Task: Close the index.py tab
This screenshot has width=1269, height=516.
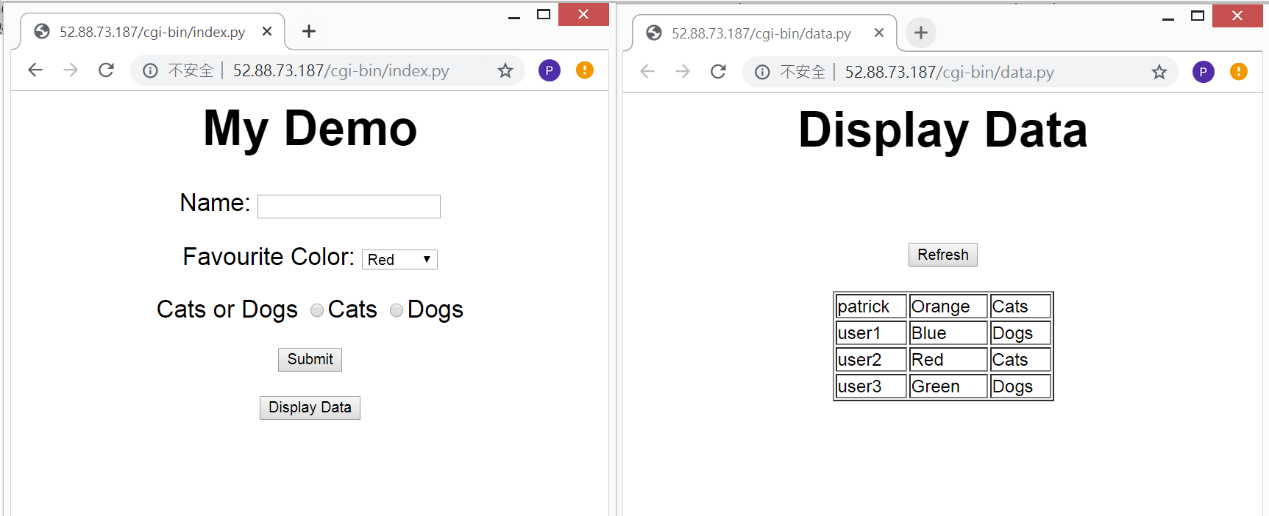Action: pos(267,32)
